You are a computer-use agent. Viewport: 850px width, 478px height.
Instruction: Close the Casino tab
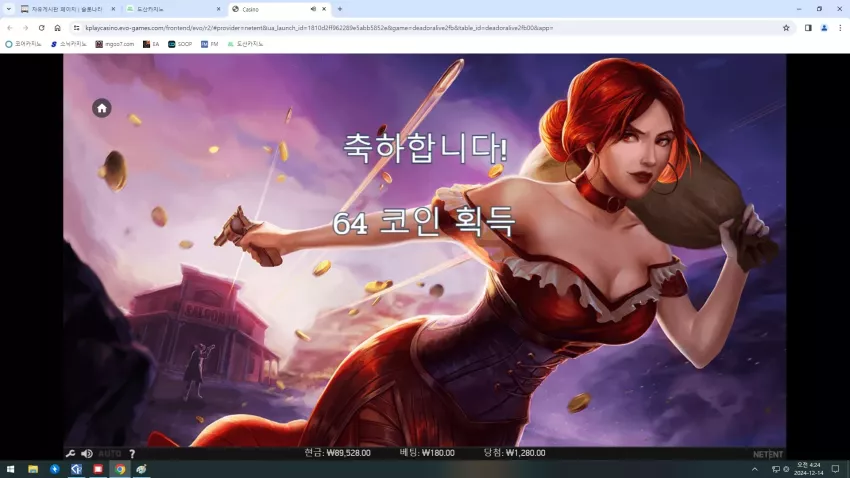coord(324,9)
